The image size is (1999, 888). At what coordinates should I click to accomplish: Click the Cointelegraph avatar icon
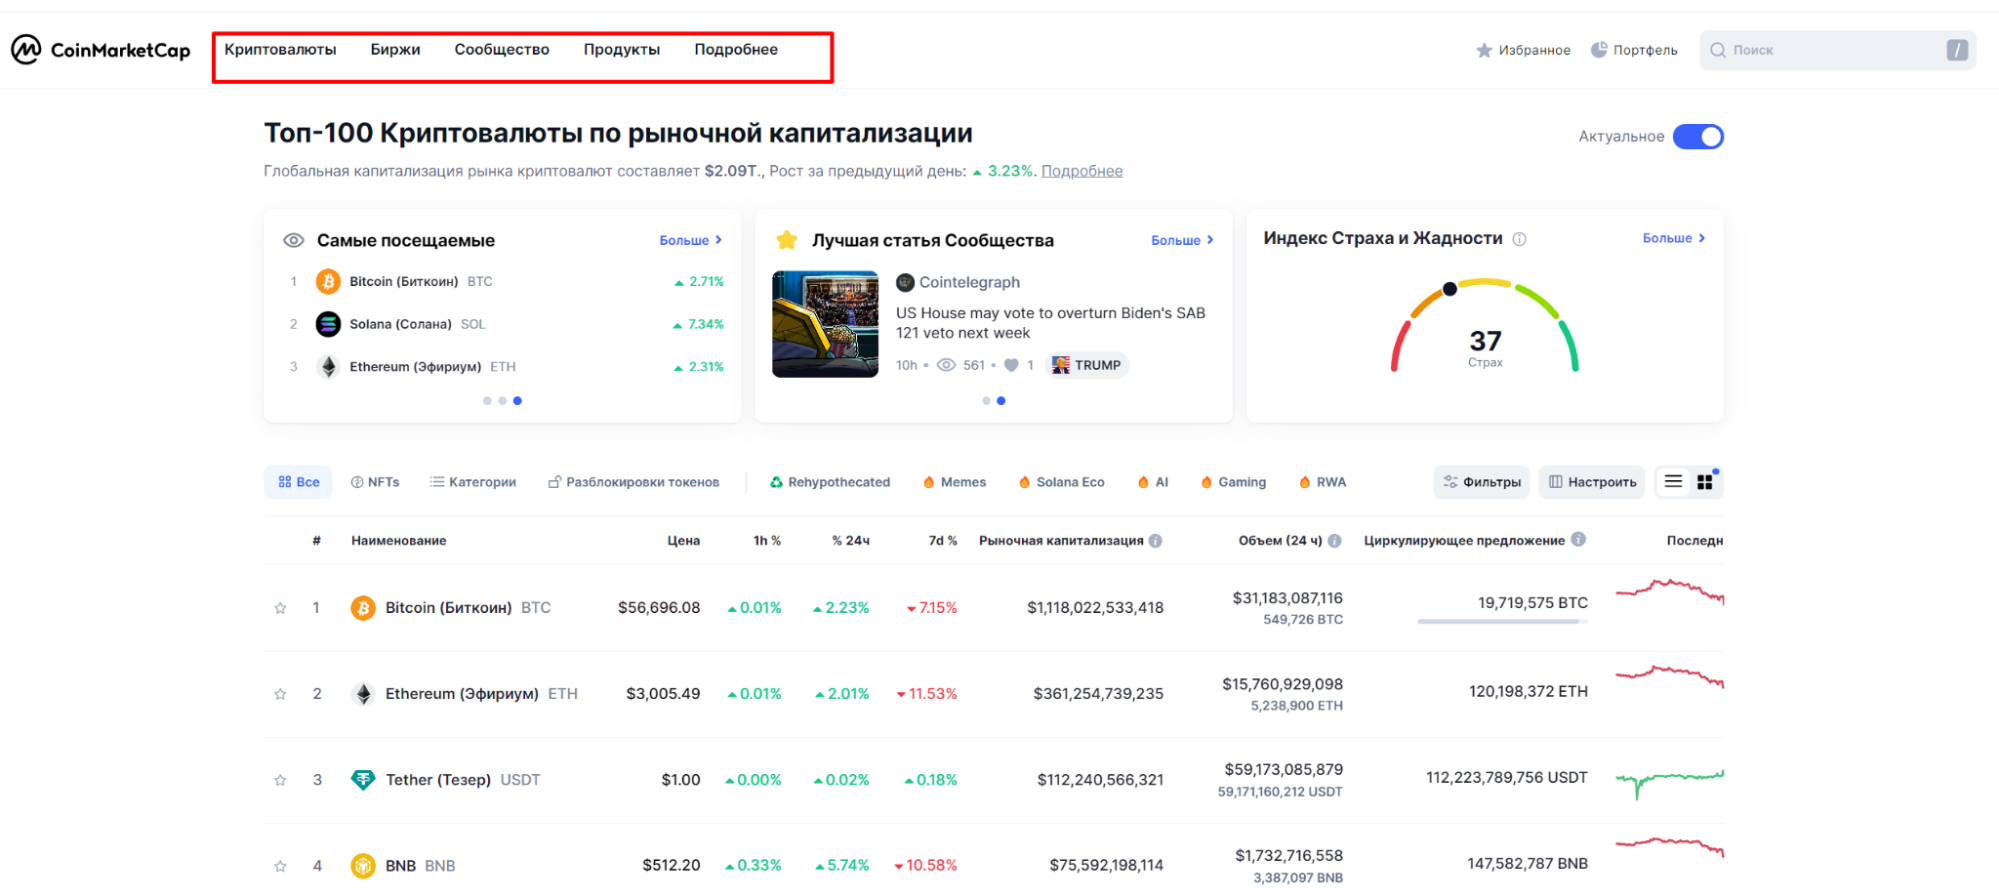[x=905, y=282]
